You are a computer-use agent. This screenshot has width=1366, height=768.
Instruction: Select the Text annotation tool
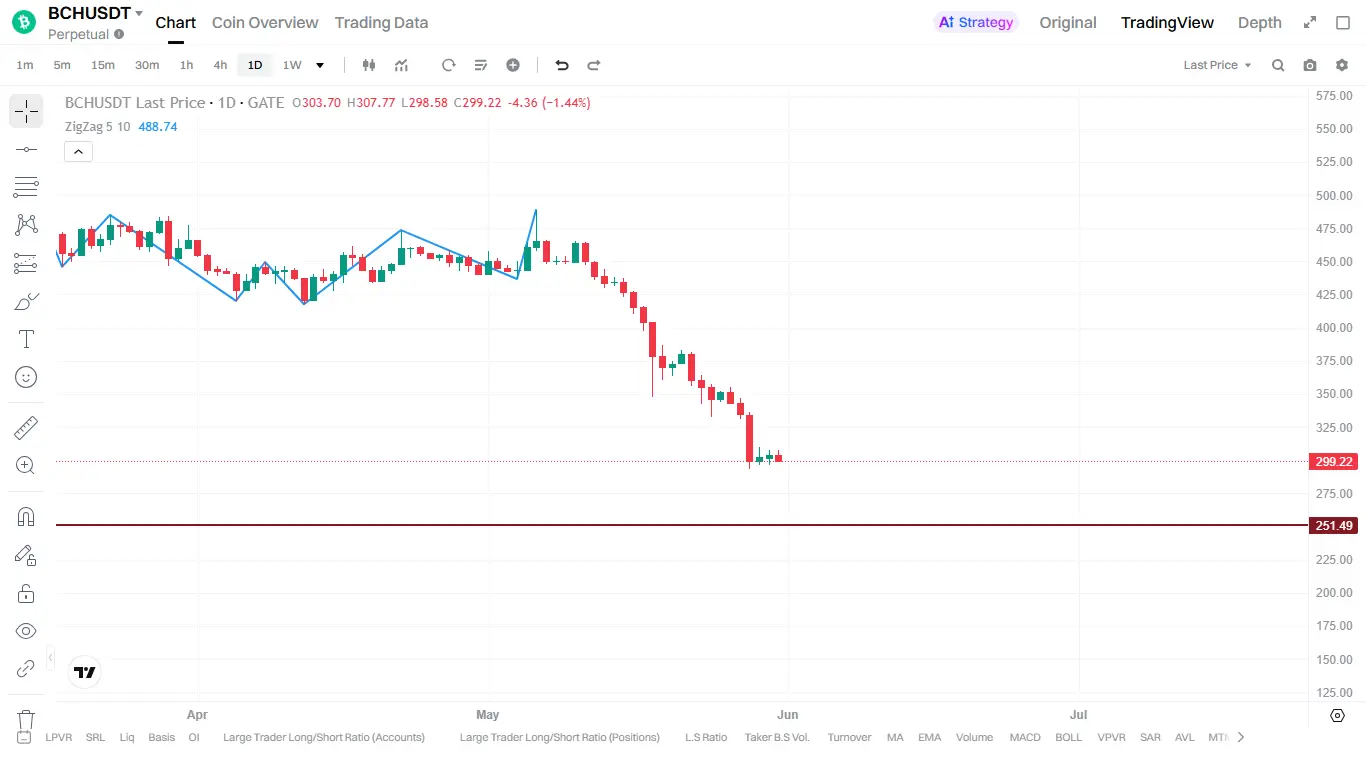click(26, 339)
